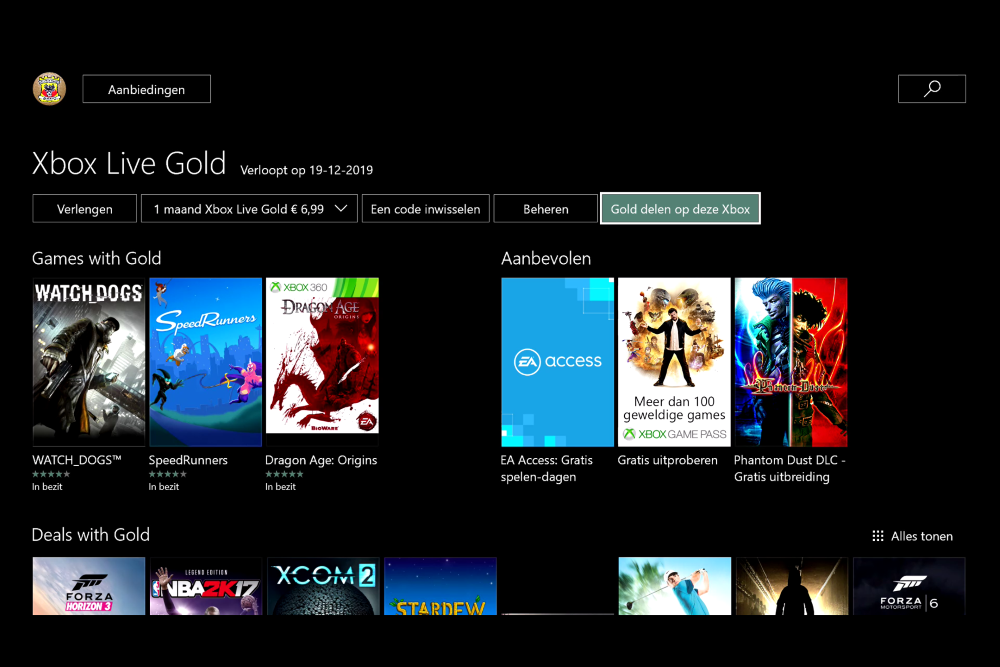Click the Dragon Age: Origins star rating
The width and height of the screenshot is (1000, 667).
click(284, 474)
